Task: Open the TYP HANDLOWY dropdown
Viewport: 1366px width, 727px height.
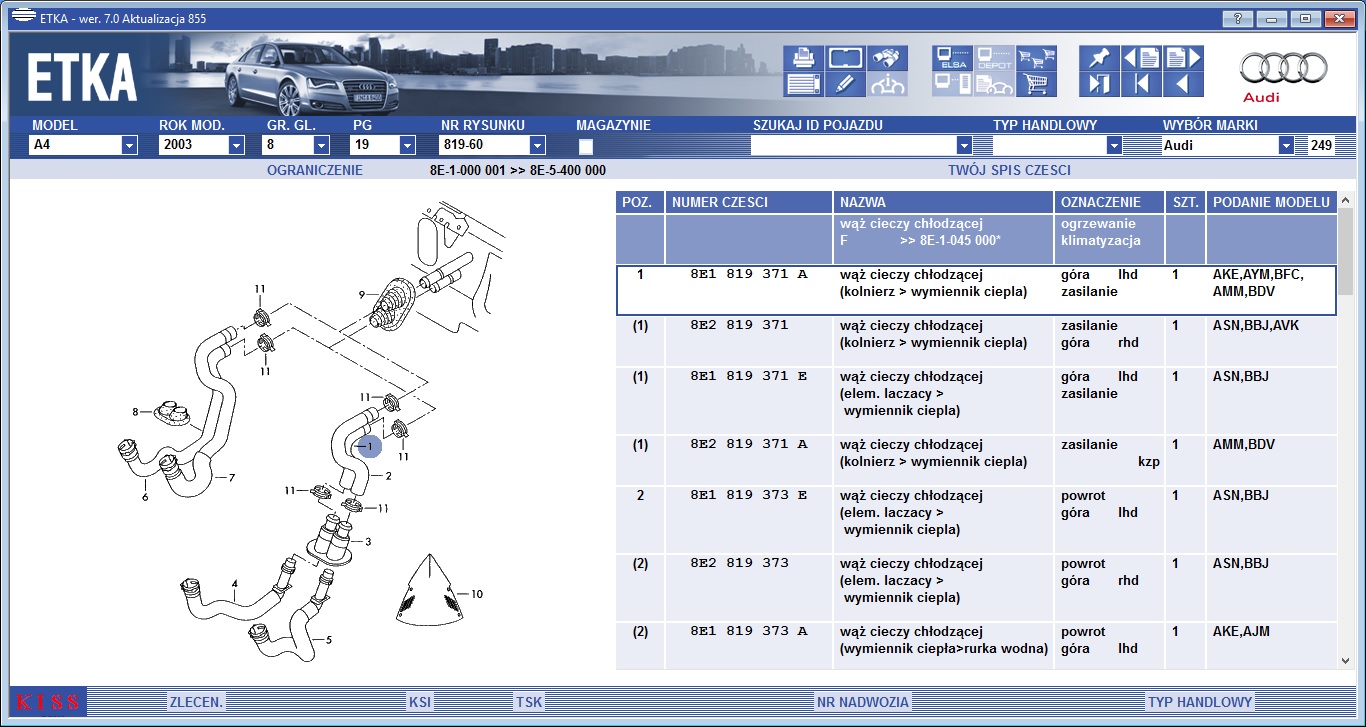Action: tap(1114, 145)
